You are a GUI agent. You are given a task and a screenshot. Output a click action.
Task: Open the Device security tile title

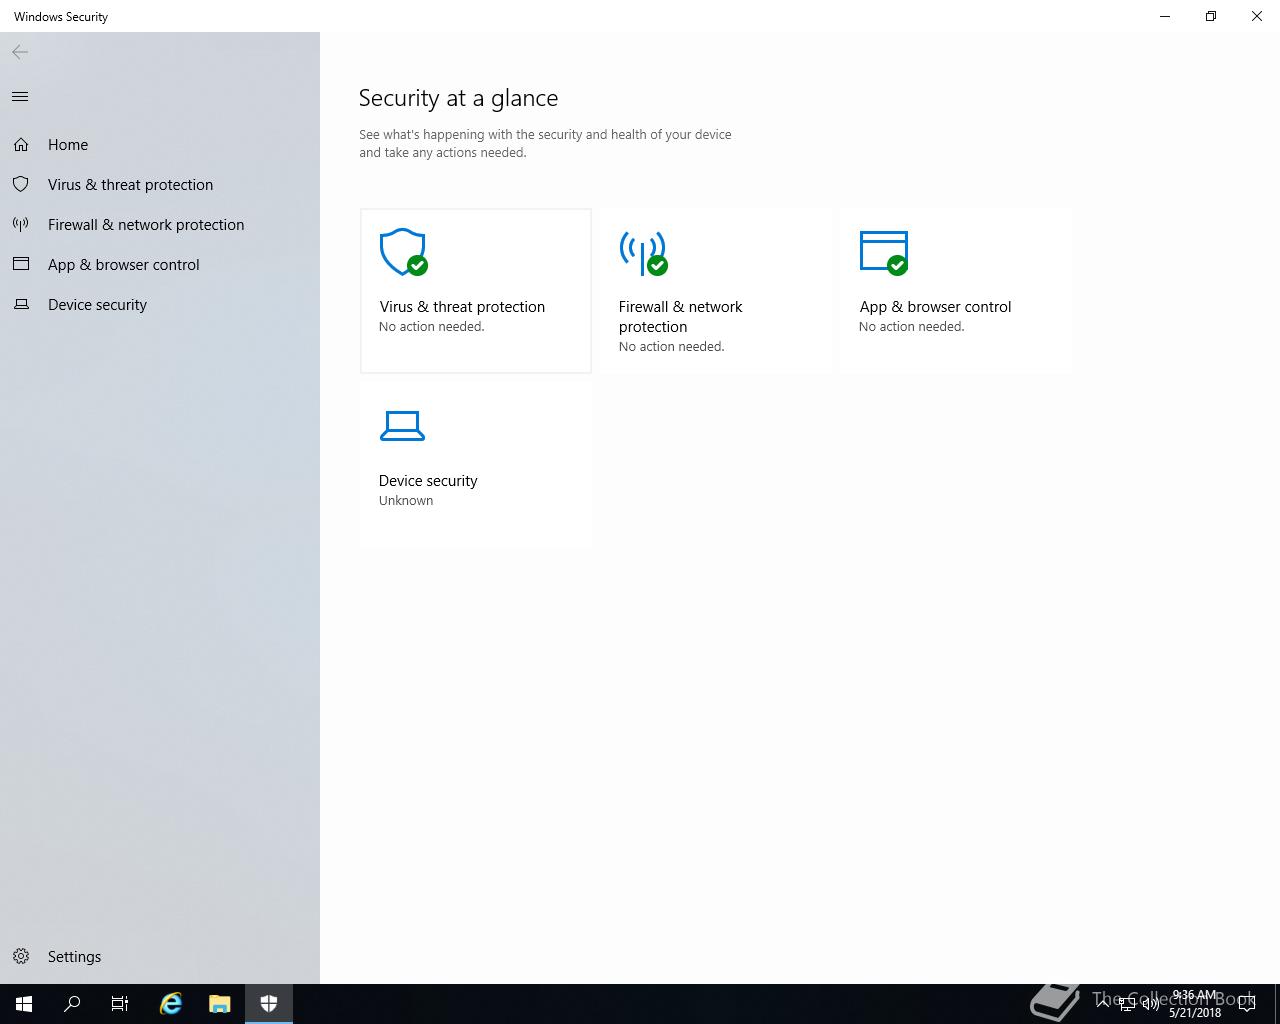(x=428, y=481)
